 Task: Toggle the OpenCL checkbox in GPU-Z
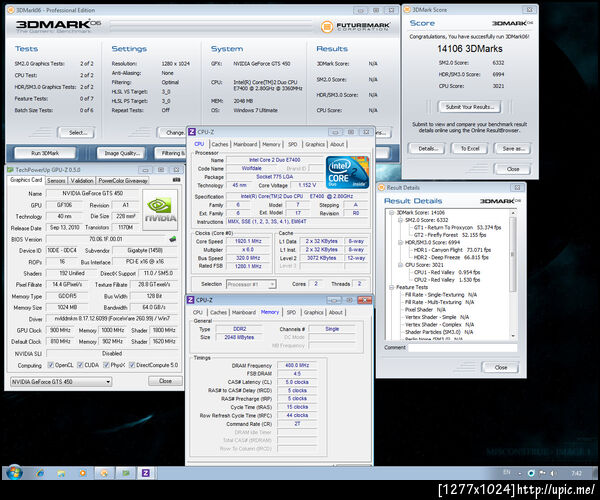[x=50, y=365]
